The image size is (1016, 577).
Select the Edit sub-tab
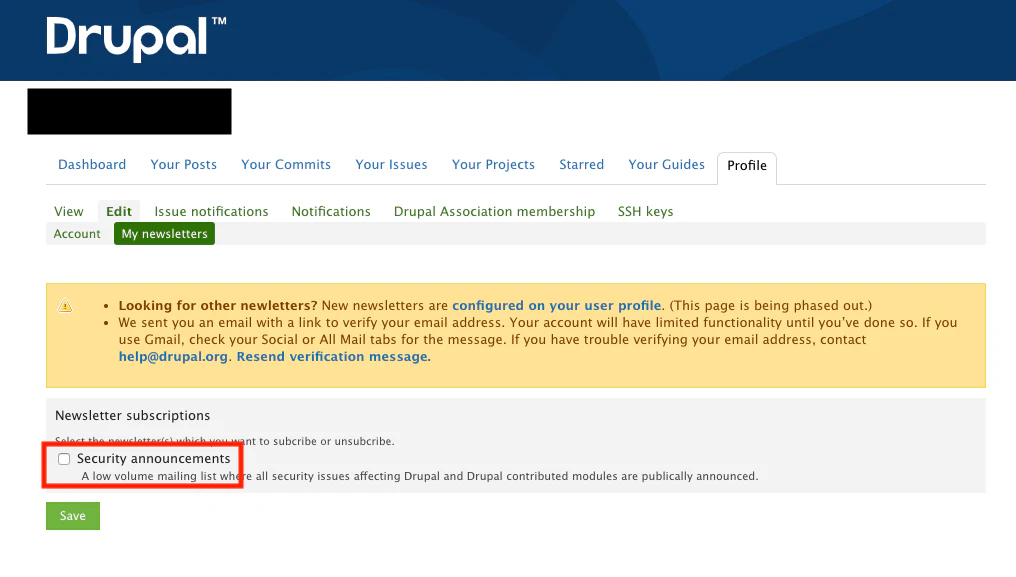119,211
